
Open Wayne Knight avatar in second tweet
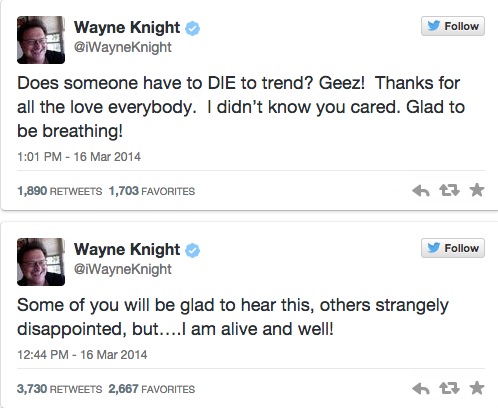pos(41,262)
